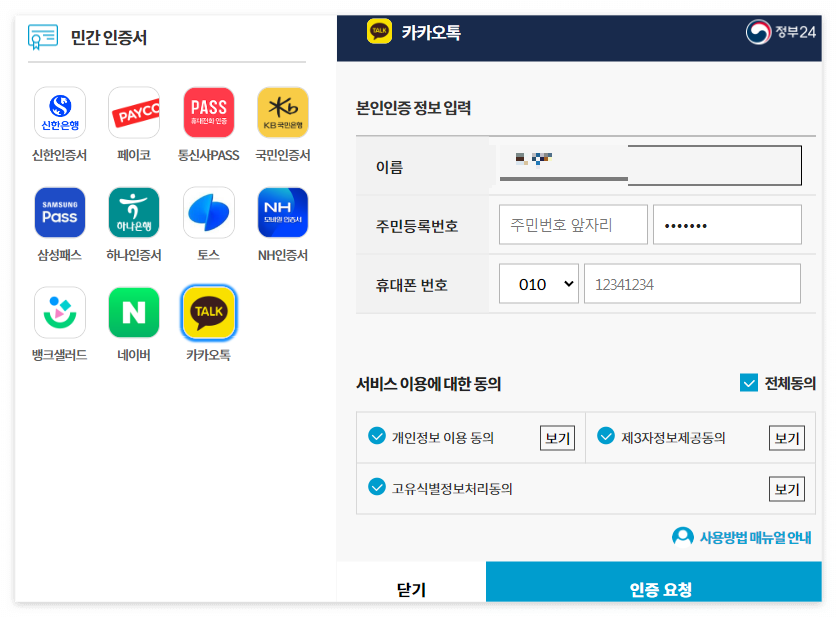Screen dimensions: 837x617
Task: Pick the NH인증서 icon
Action: click(283, 212)
